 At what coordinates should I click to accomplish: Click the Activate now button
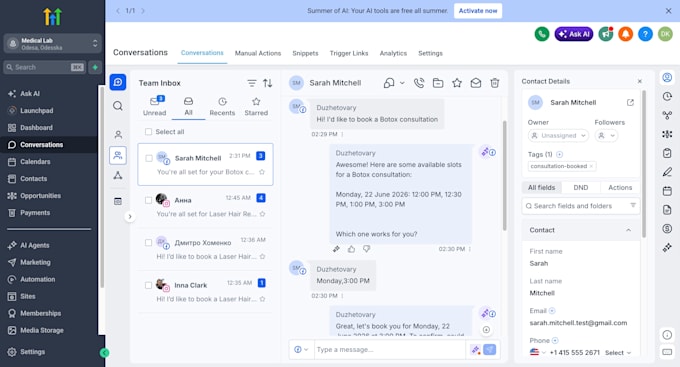click(478, 11)
